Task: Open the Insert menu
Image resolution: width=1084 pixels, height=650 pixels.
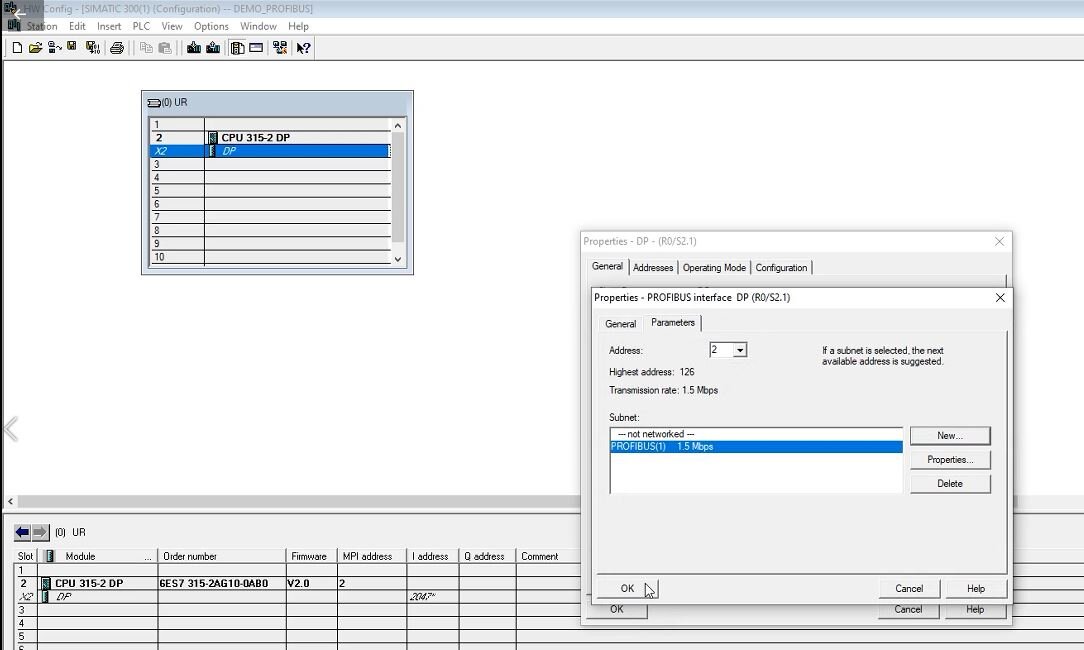Action: (109, 26)
